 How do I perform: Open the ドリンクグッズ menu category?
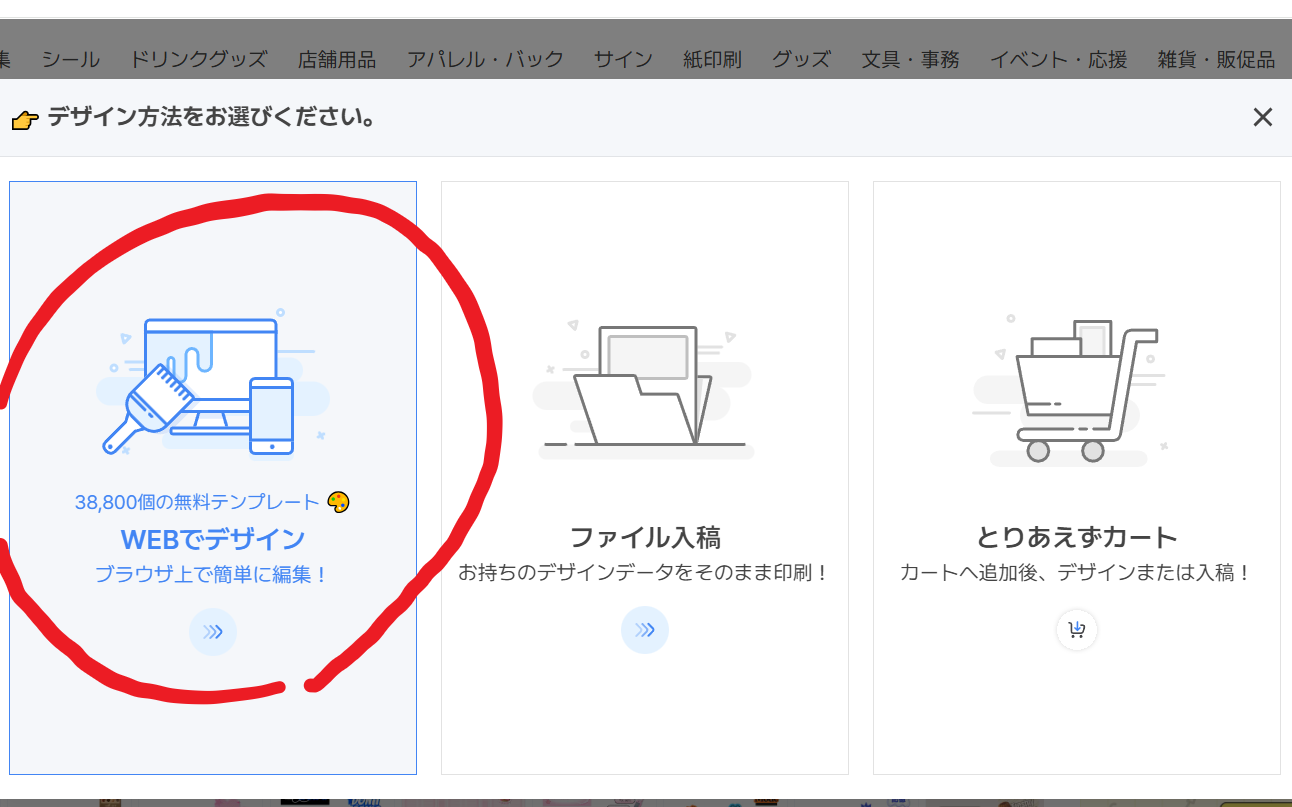[198, 60]
